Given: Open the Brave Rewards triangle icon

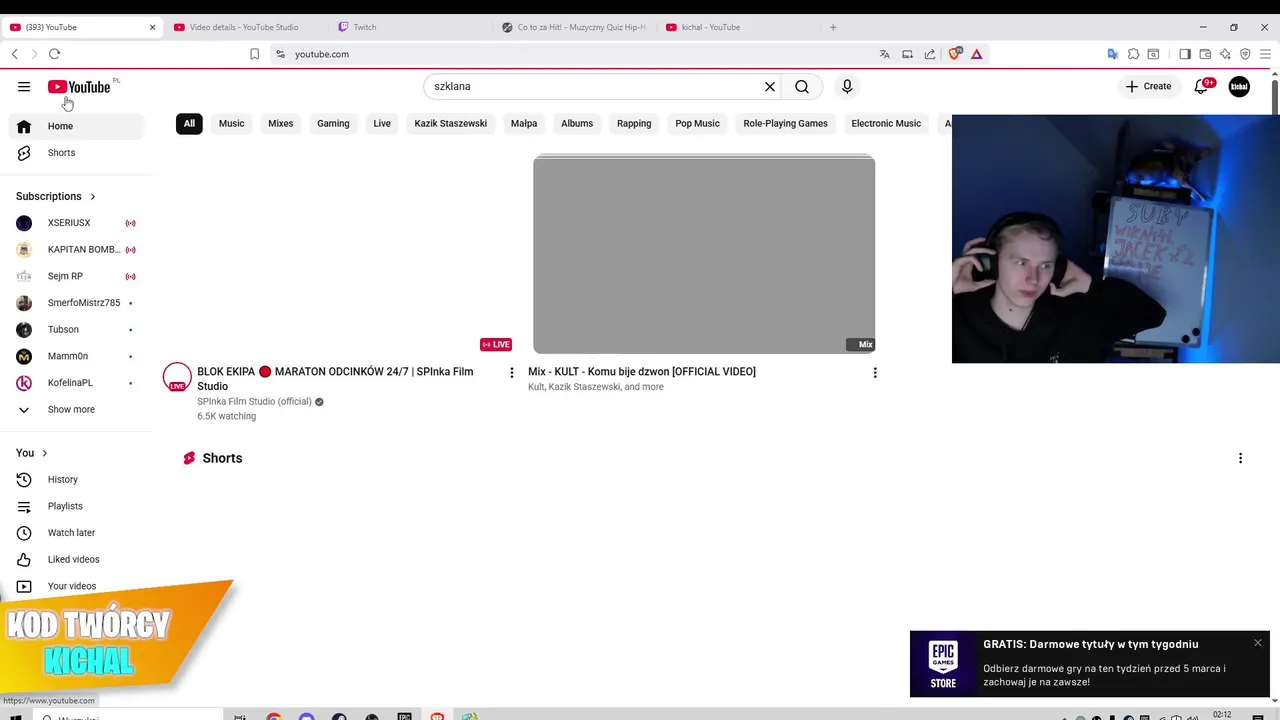Looking at the screenshot, I should pyautogui.click(x=977, y=54).
